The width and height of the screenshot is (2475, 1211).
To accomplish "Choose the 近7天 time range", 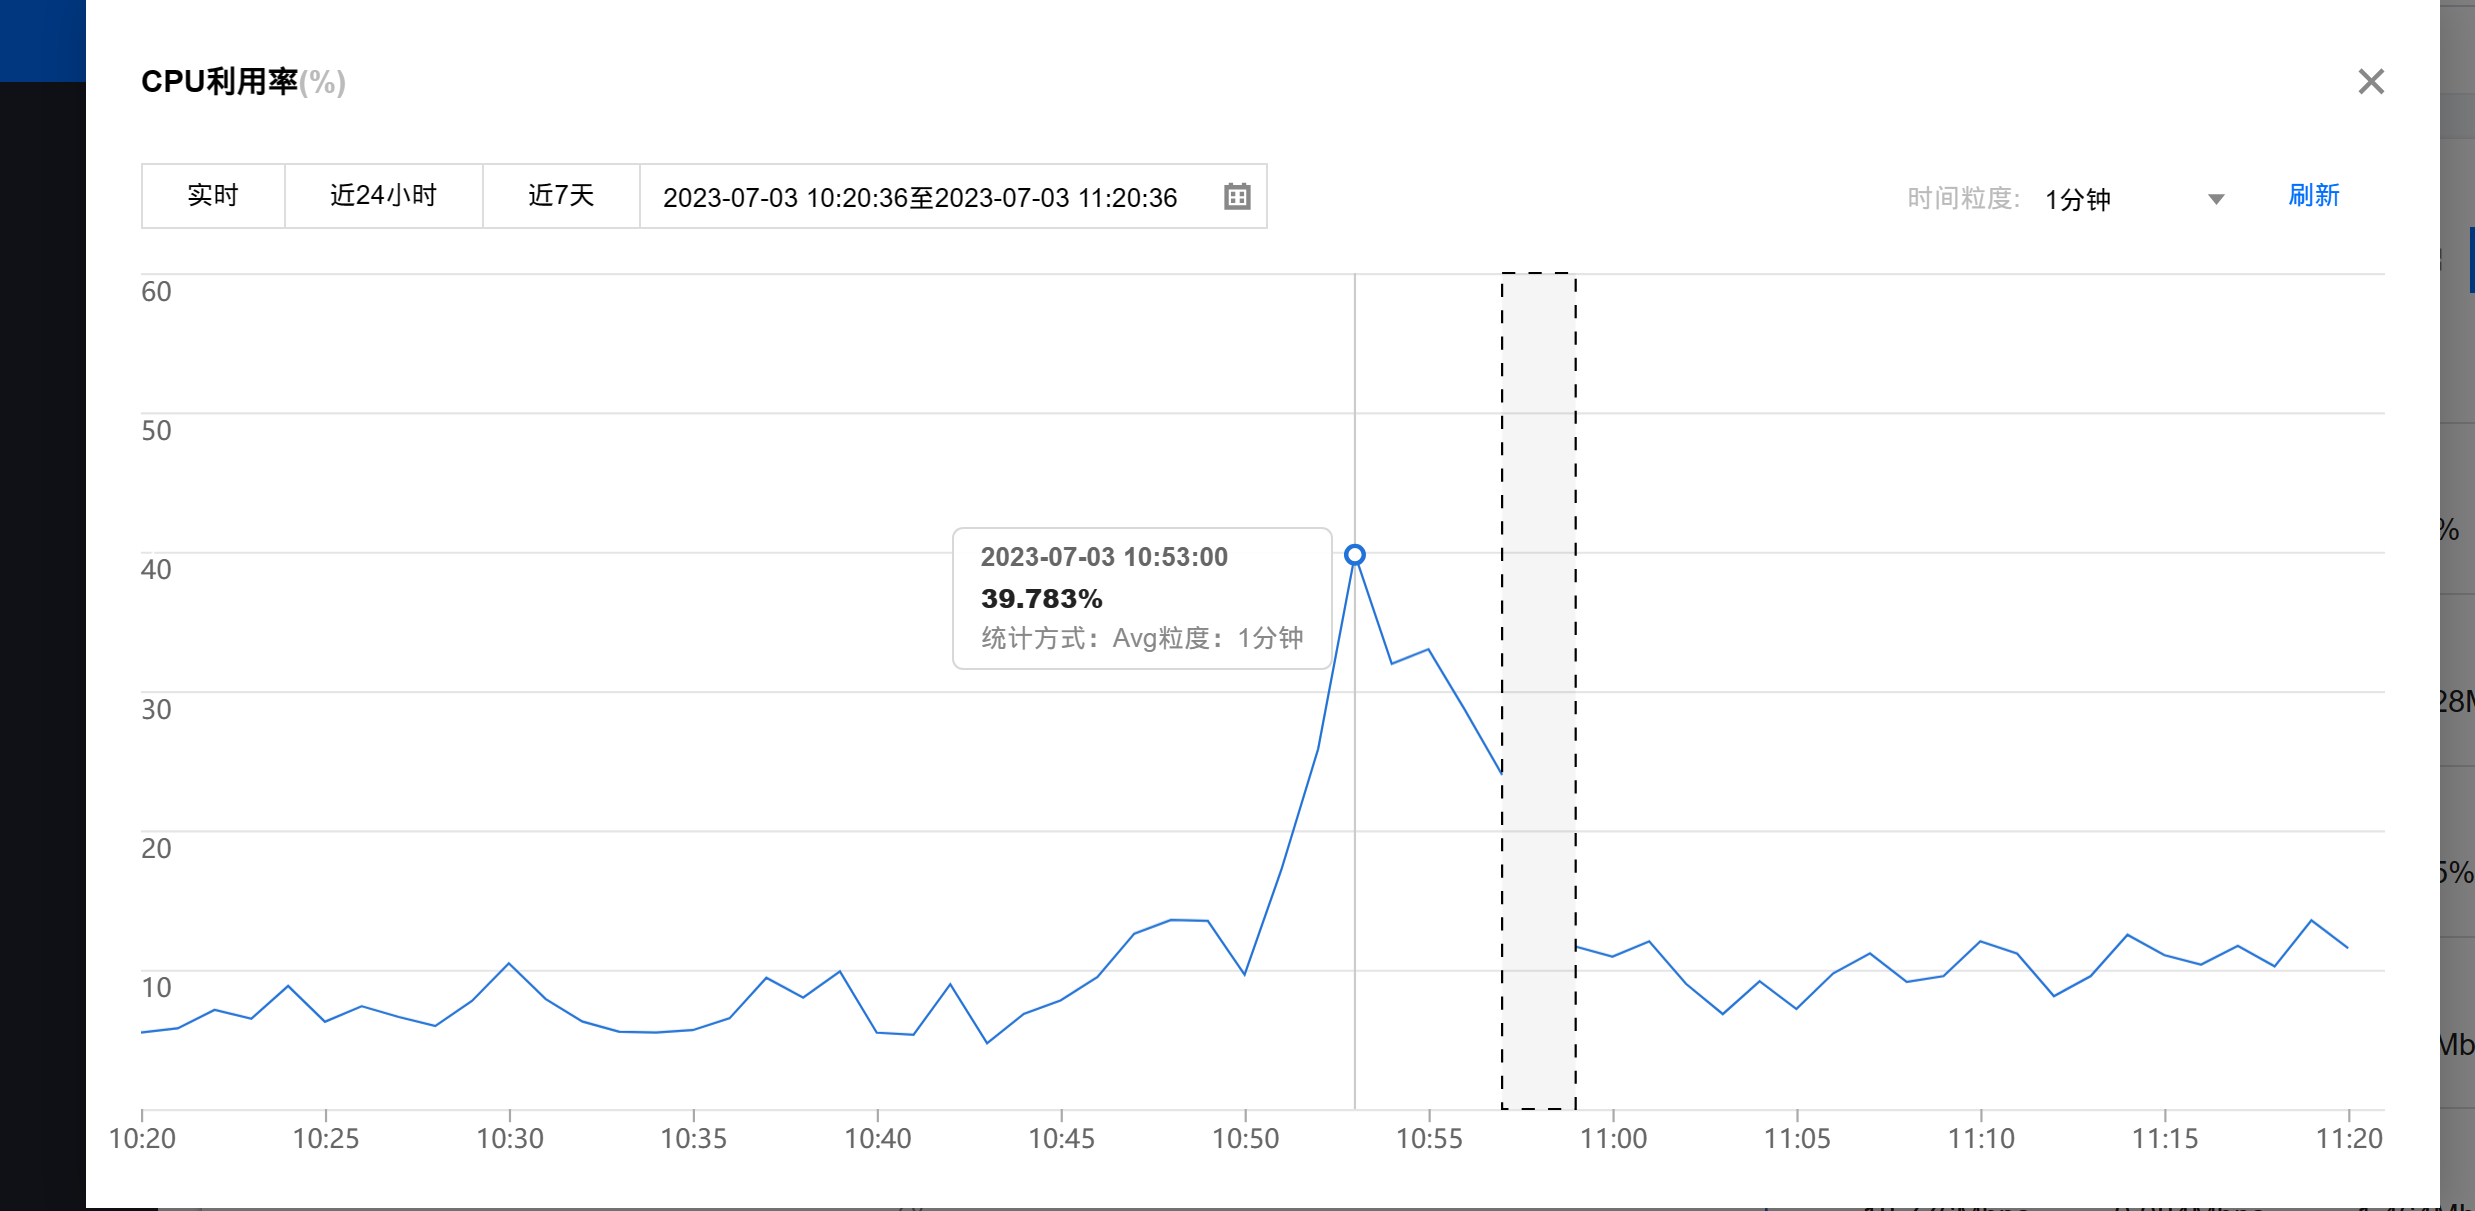I will point(561,196).
